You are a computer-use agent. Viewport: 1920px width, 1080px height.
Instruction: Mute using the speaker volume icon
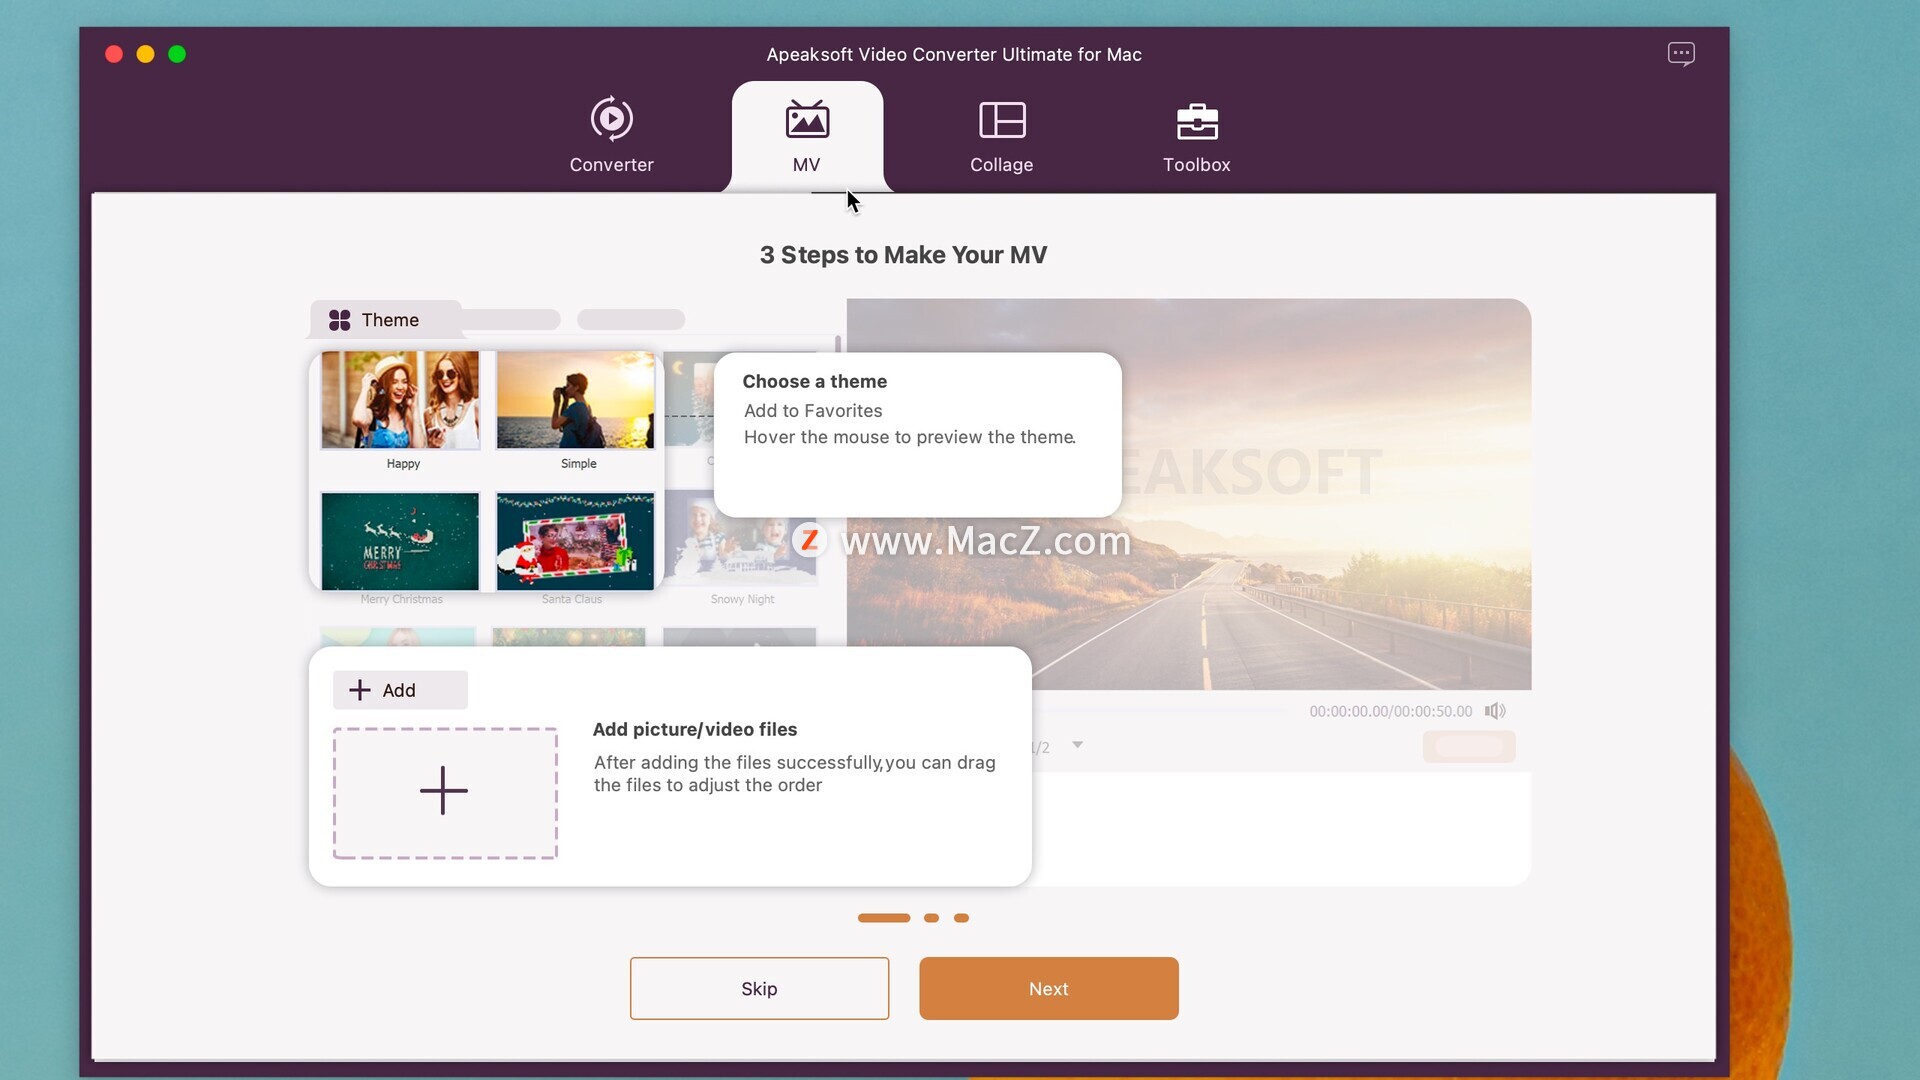pos(1495,711)
